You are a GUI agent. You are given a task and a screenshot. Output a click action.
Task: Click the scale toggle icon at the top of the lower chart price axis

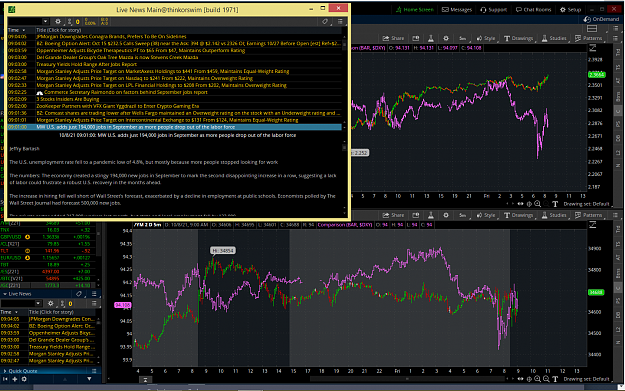pos(593,225)
